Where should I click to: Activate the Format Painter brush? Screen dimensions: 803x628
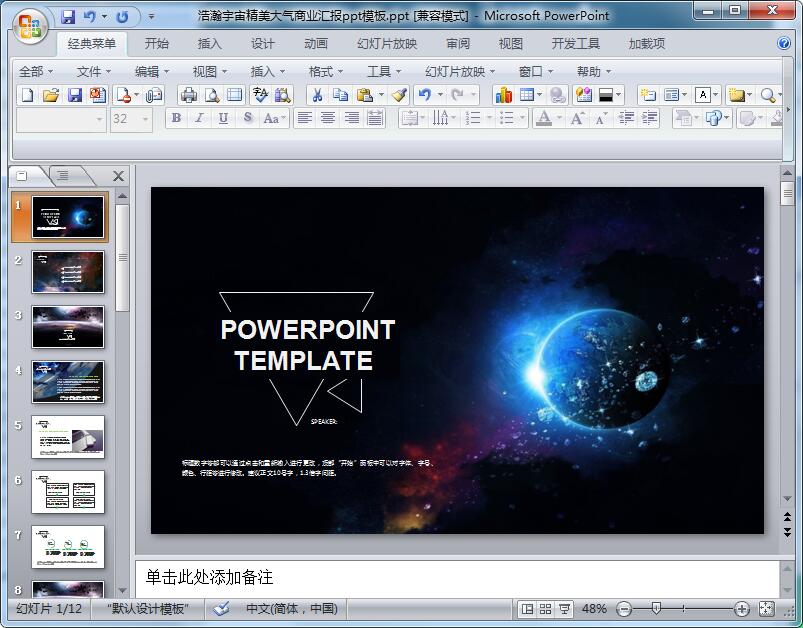point(399,95)
